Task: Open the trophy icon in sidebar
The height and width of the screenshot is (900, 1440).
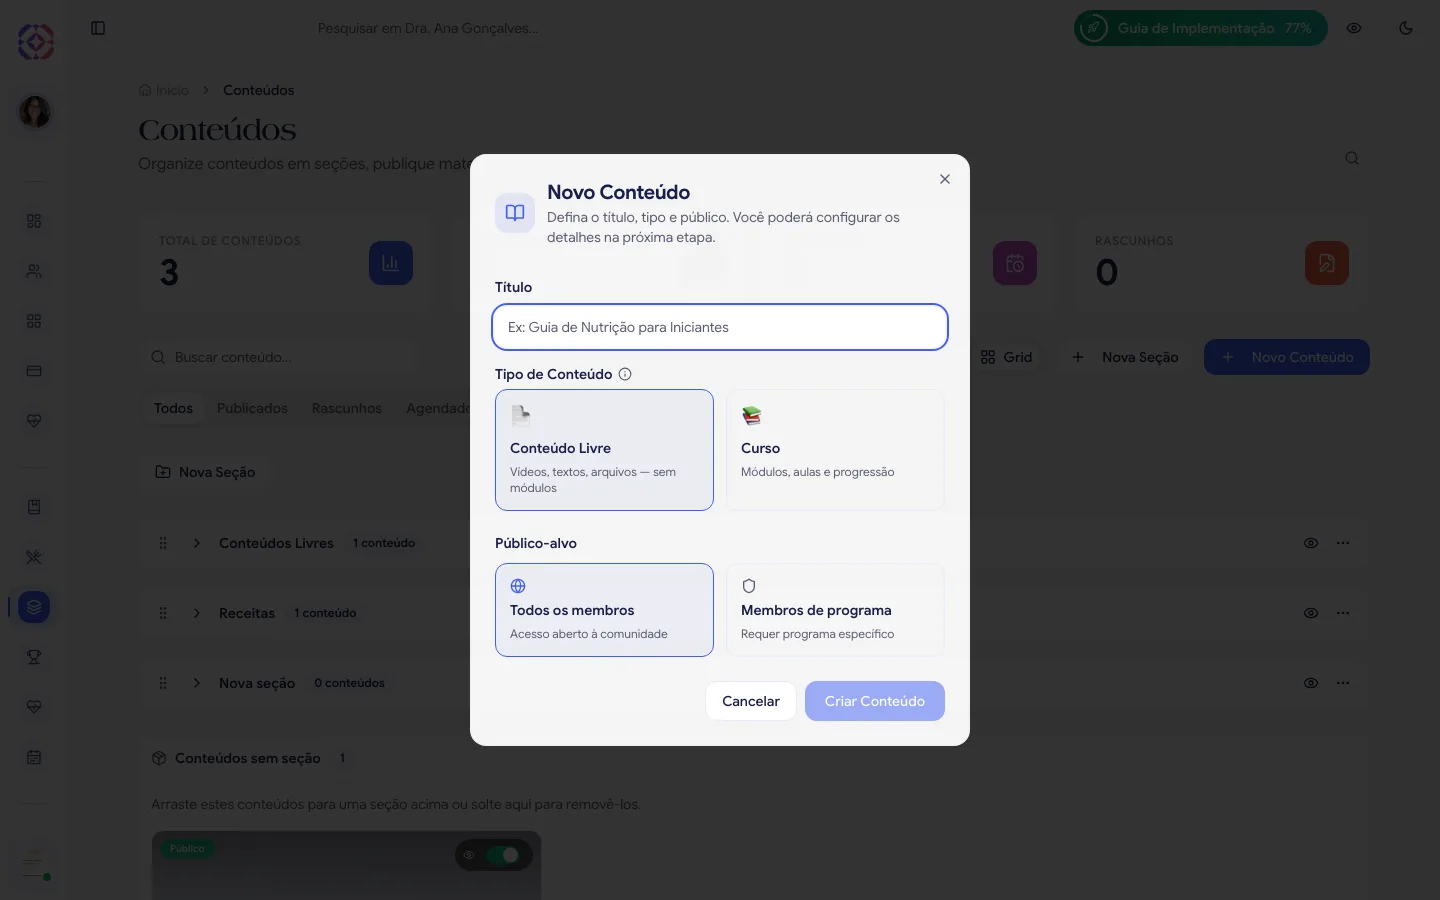Action: coord(34,657)
